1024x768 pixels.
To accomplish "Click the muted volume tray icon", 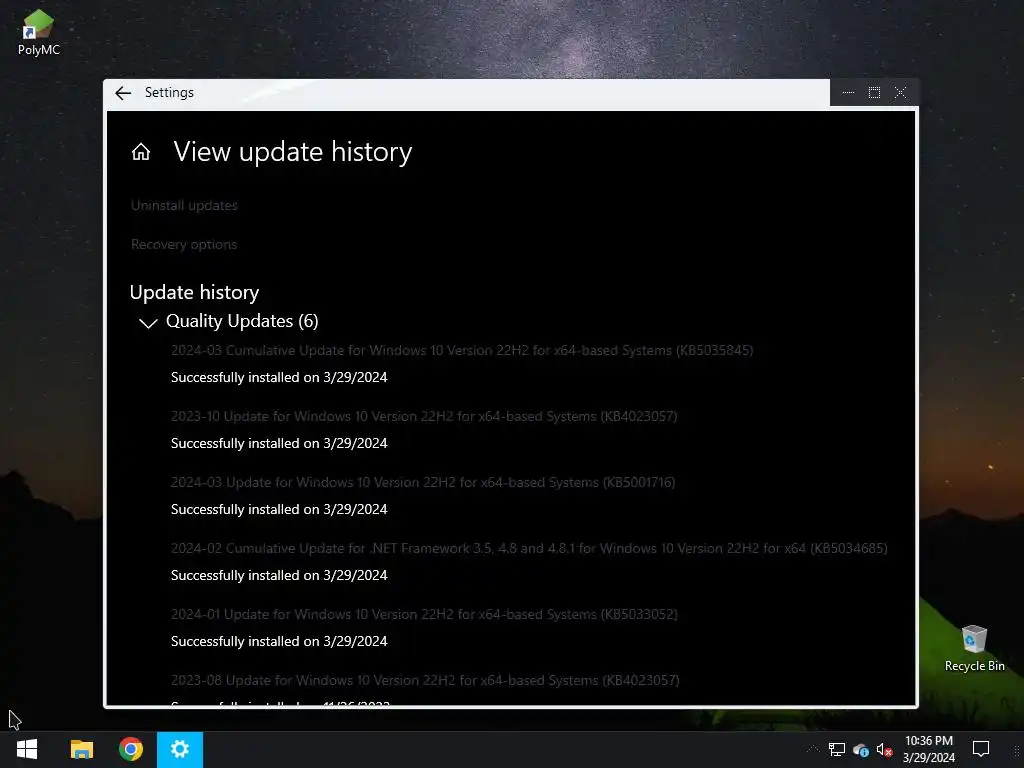I will 884,750.
